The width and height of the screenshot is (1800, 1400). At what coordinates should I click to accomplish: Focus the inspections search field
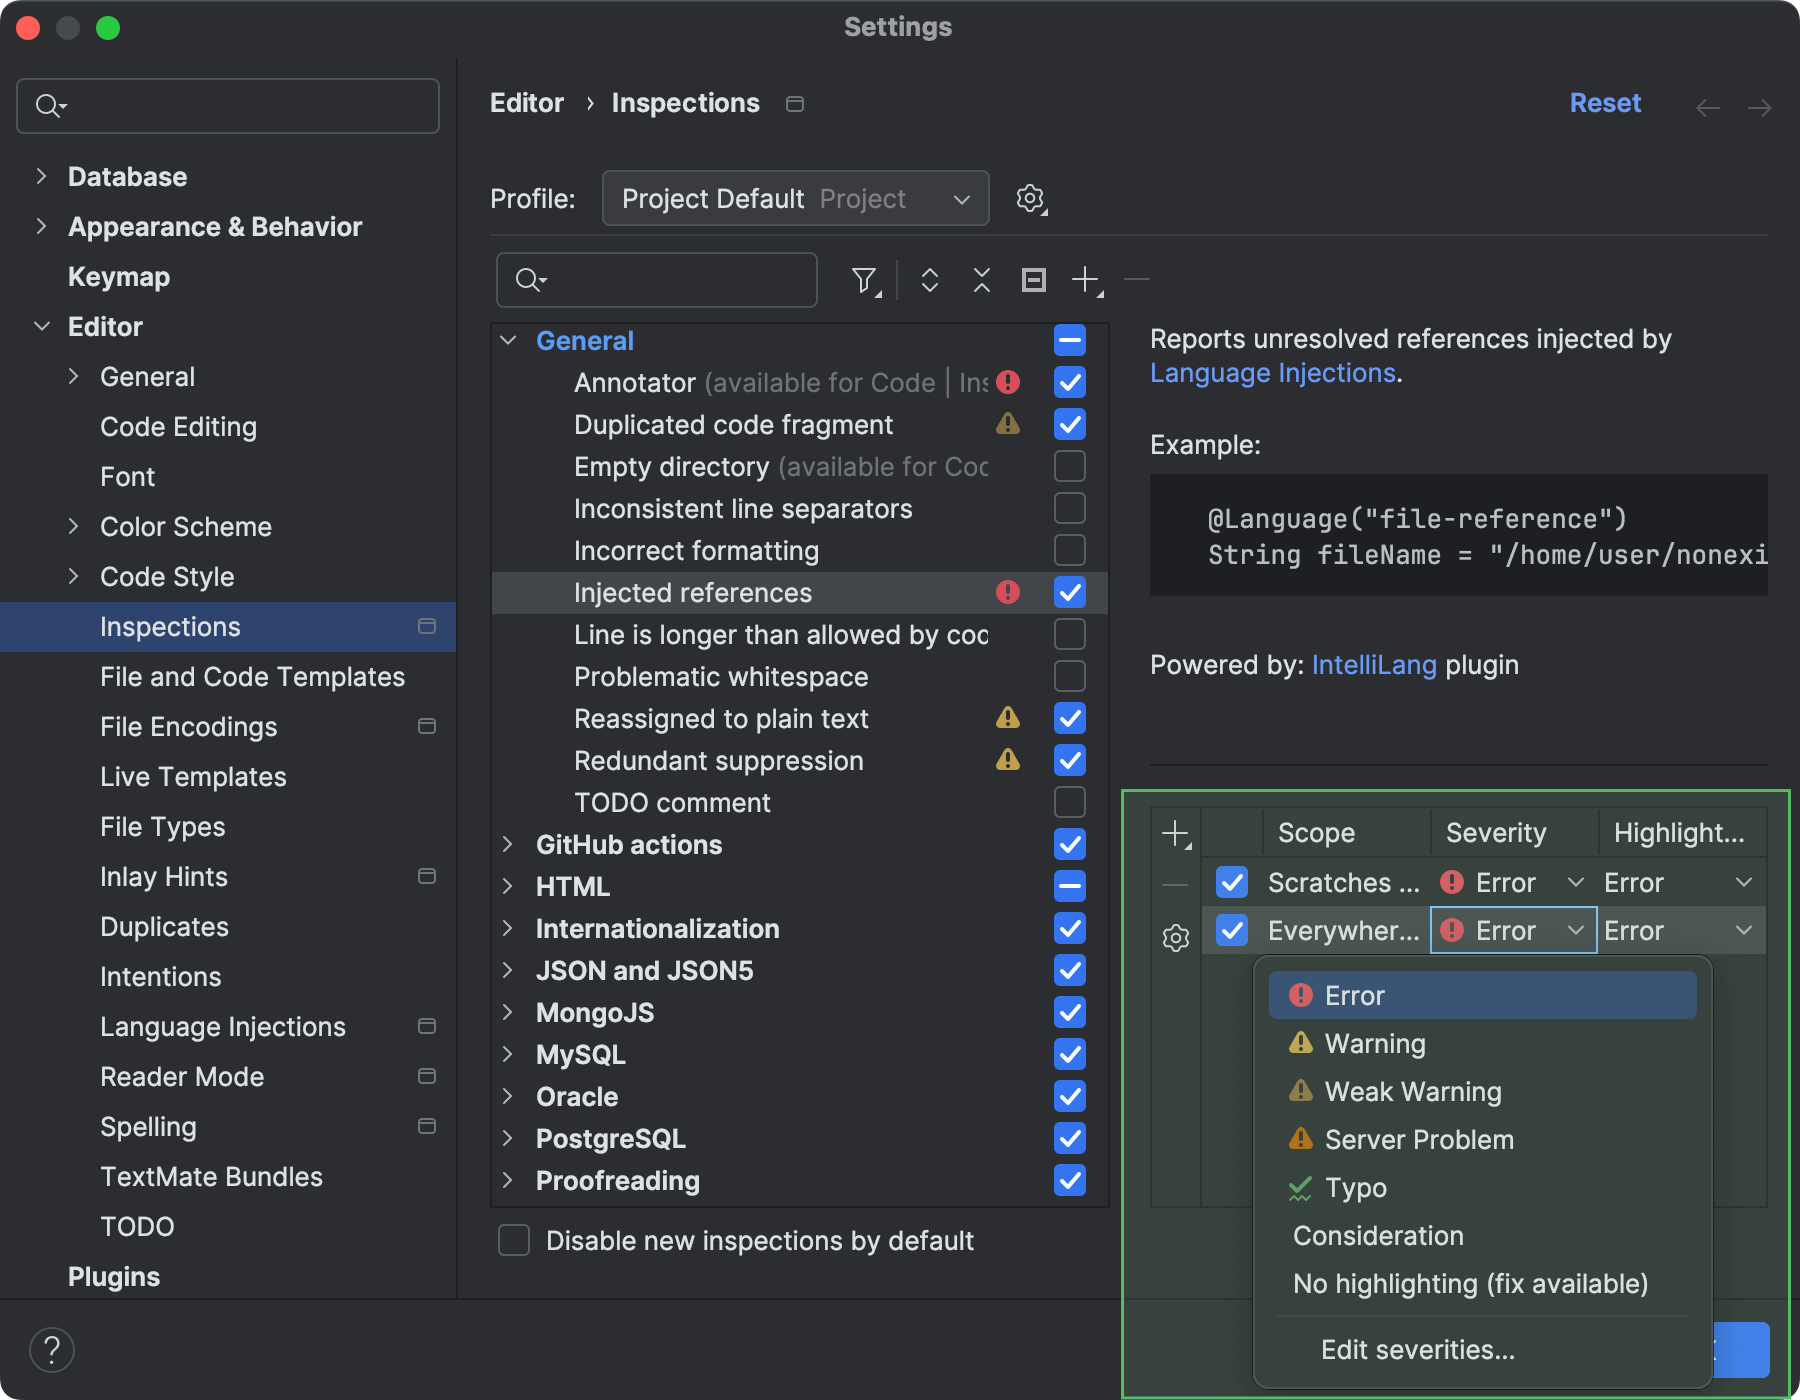pos(657,280)
